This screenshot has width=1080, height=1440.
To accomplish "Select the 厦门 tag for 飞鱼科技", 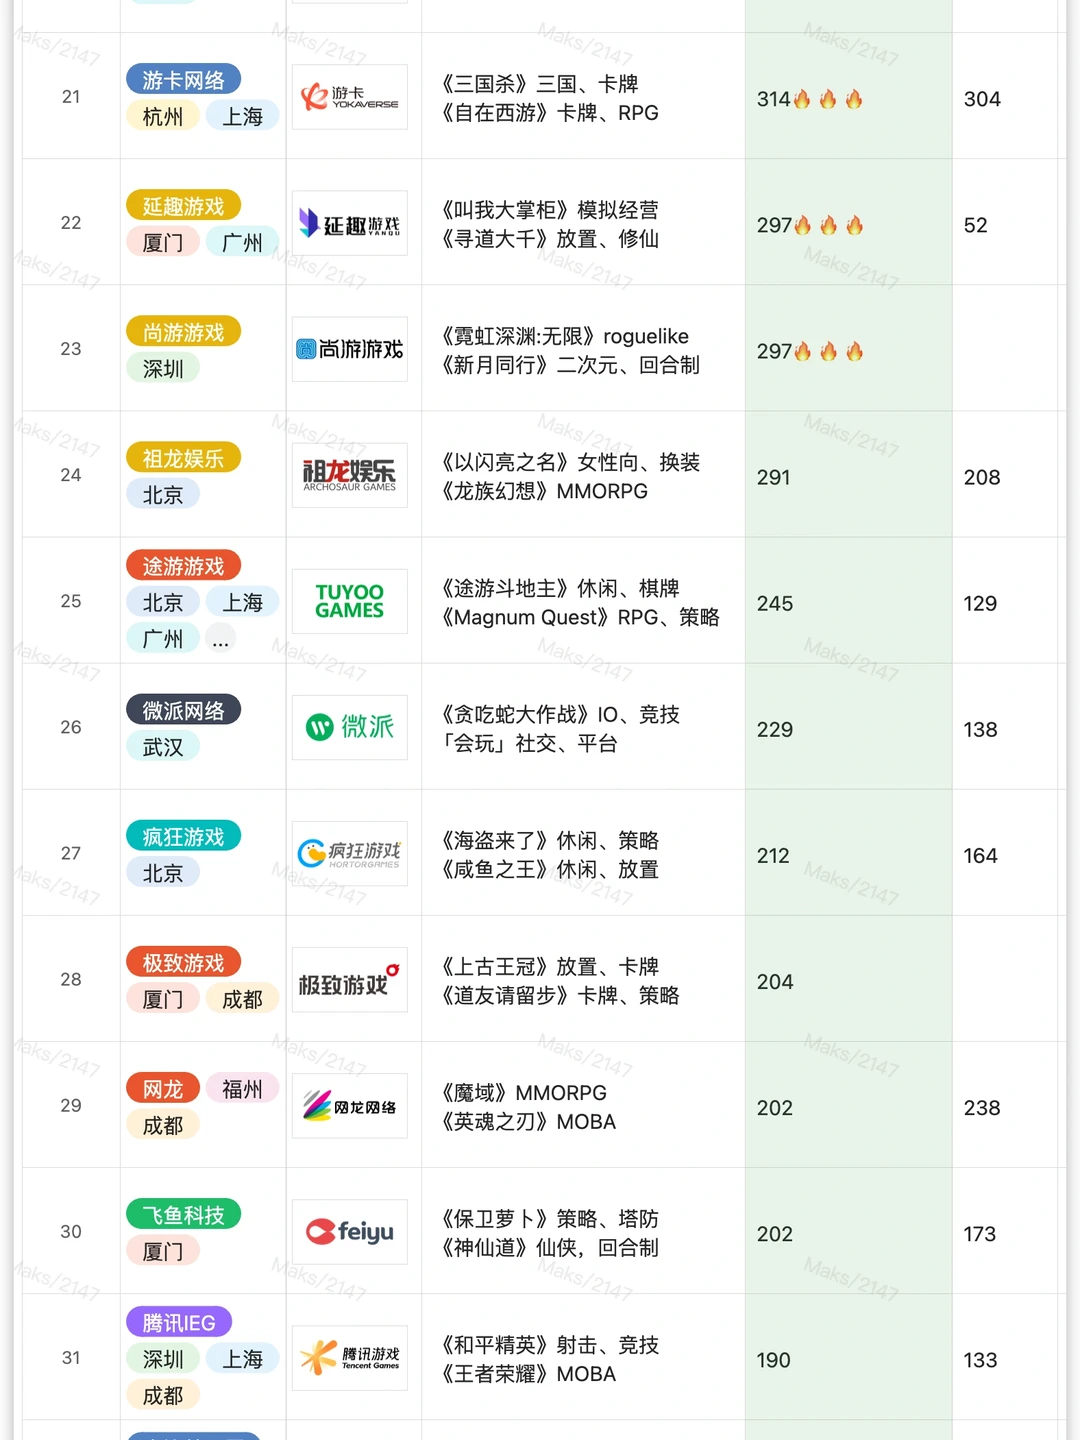I will point(163,1250).
